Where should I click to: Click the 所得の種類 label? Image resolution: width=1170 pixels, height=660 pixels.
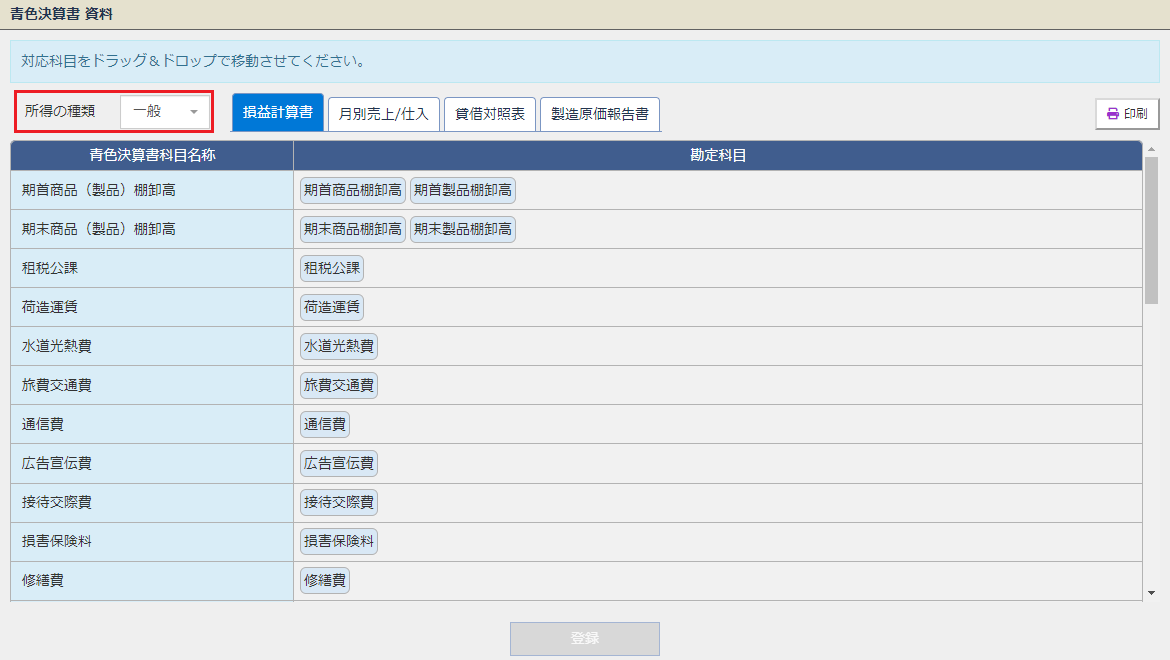60,111
